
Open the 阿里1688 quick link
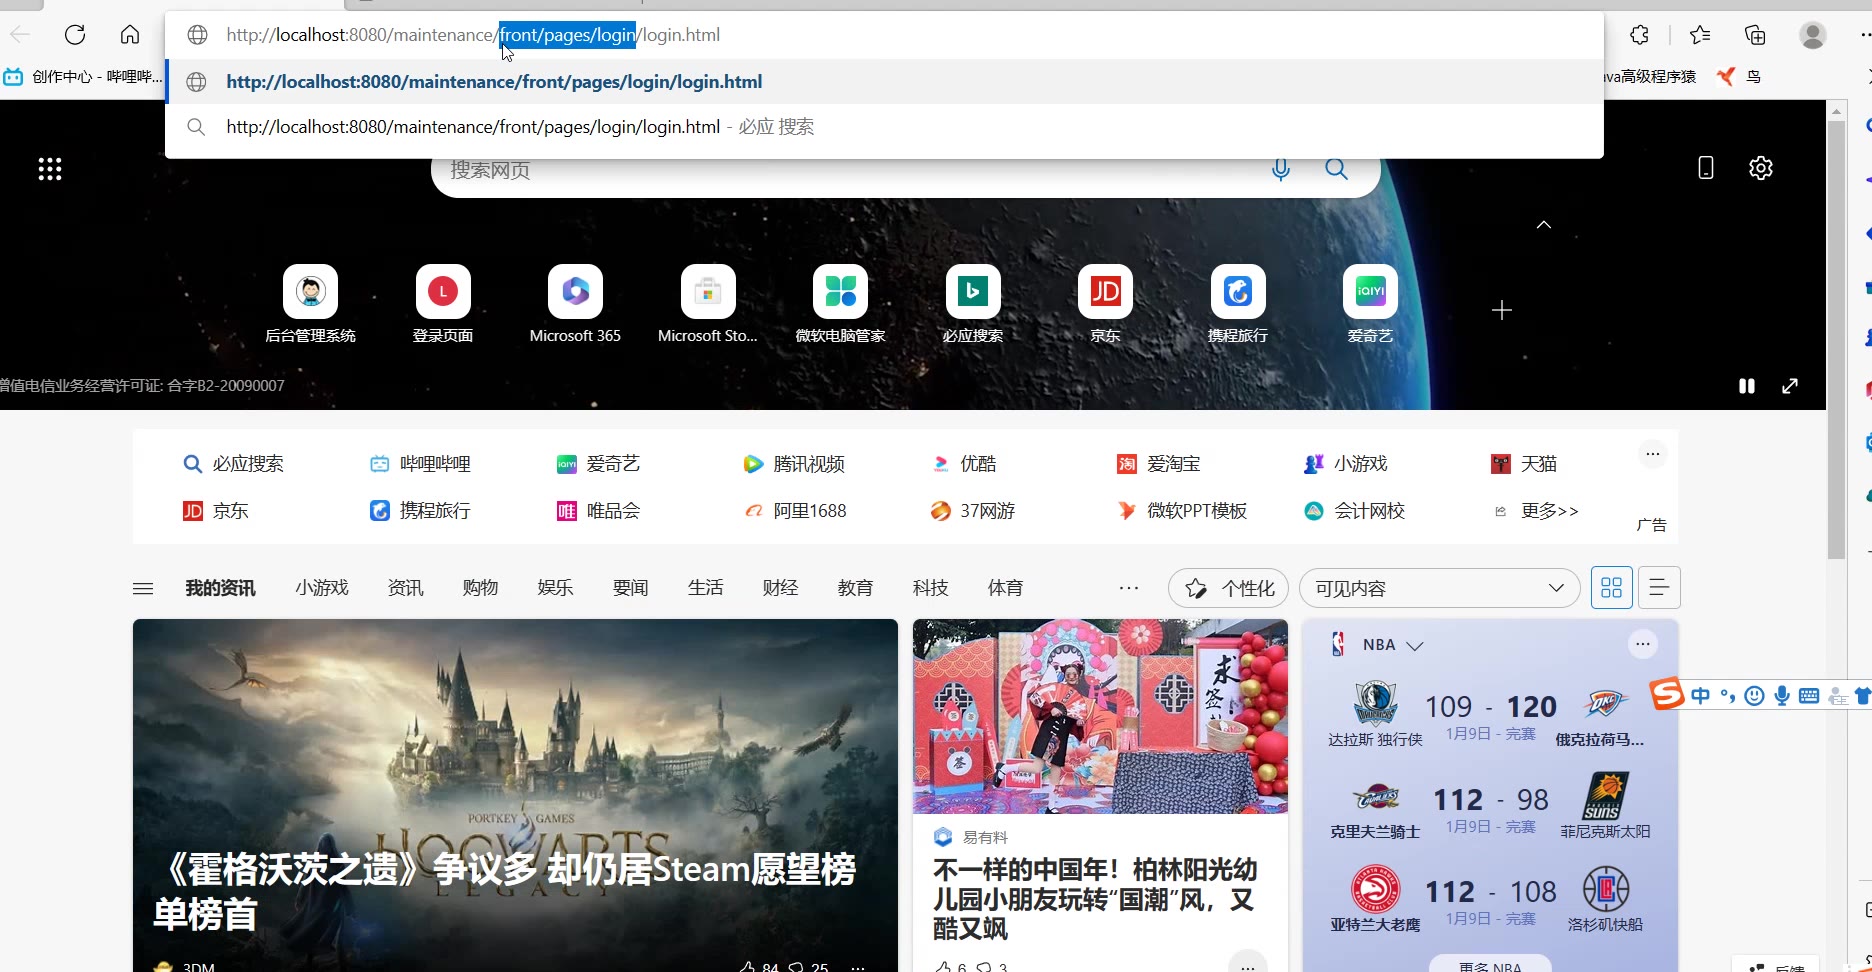(794, 511)
